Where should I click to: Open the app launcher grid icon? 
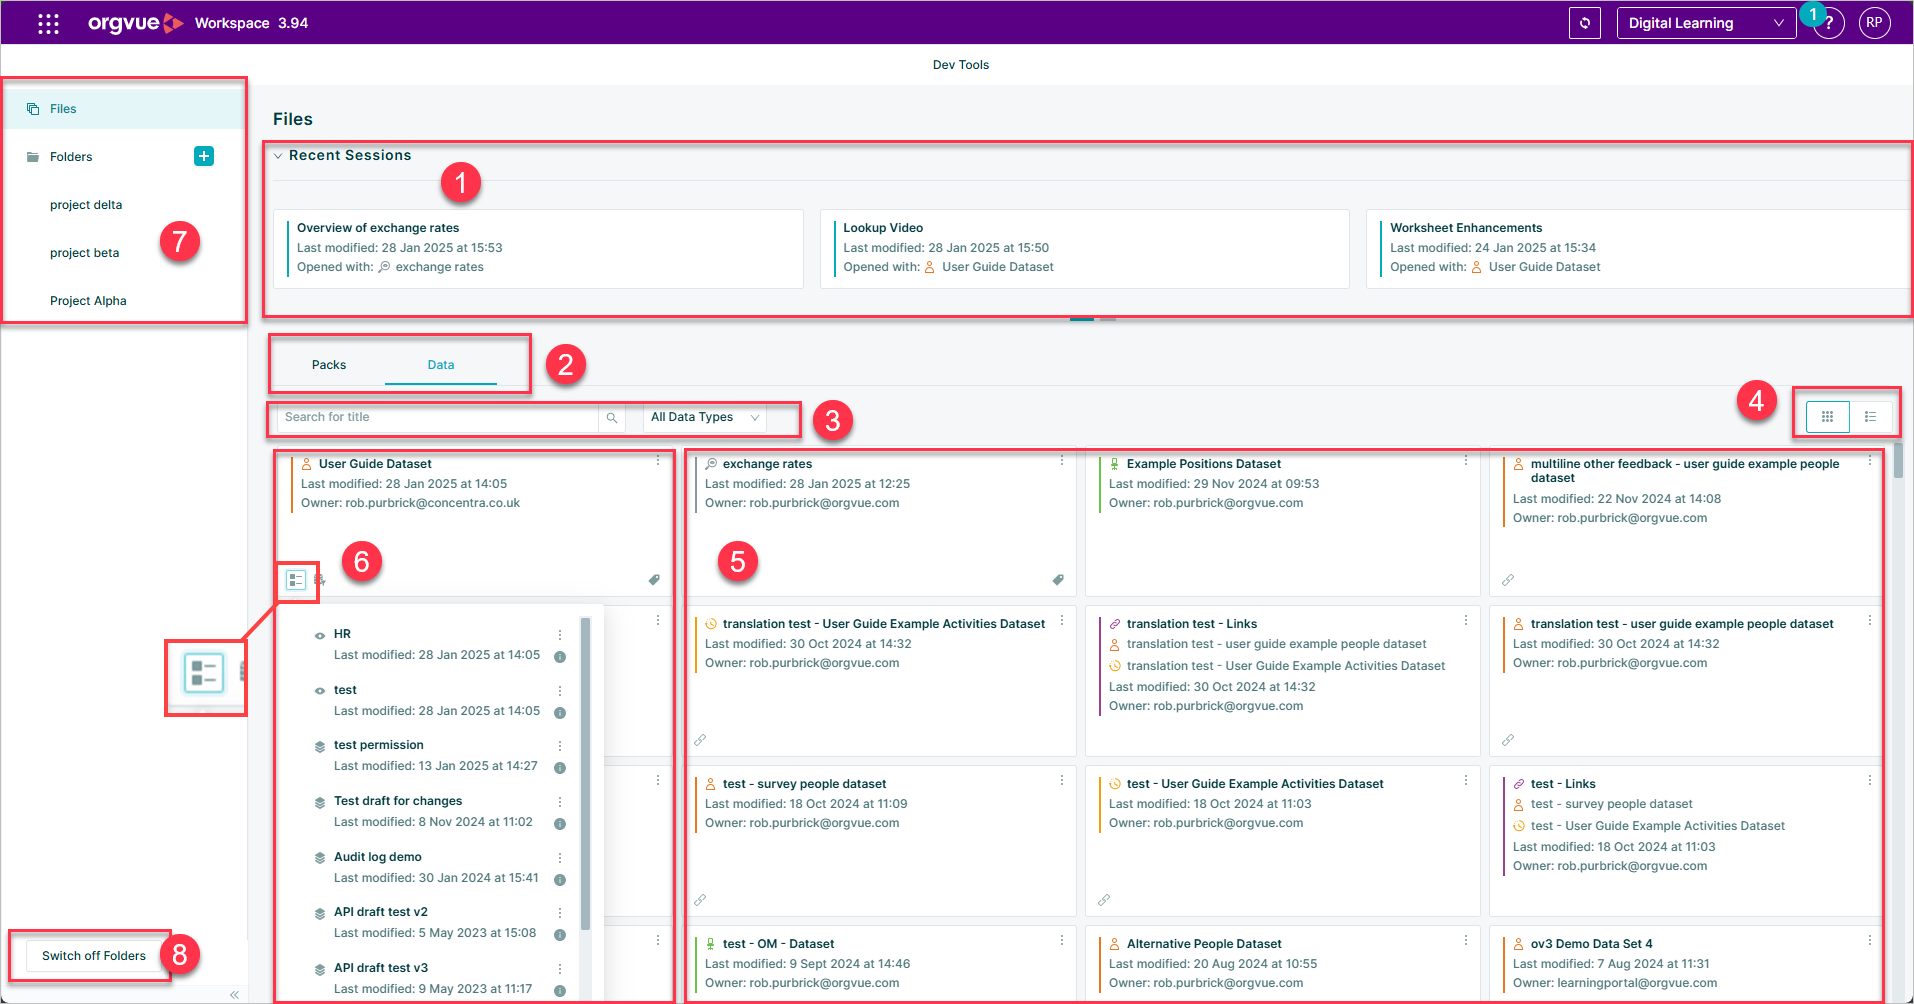point(48,23)
